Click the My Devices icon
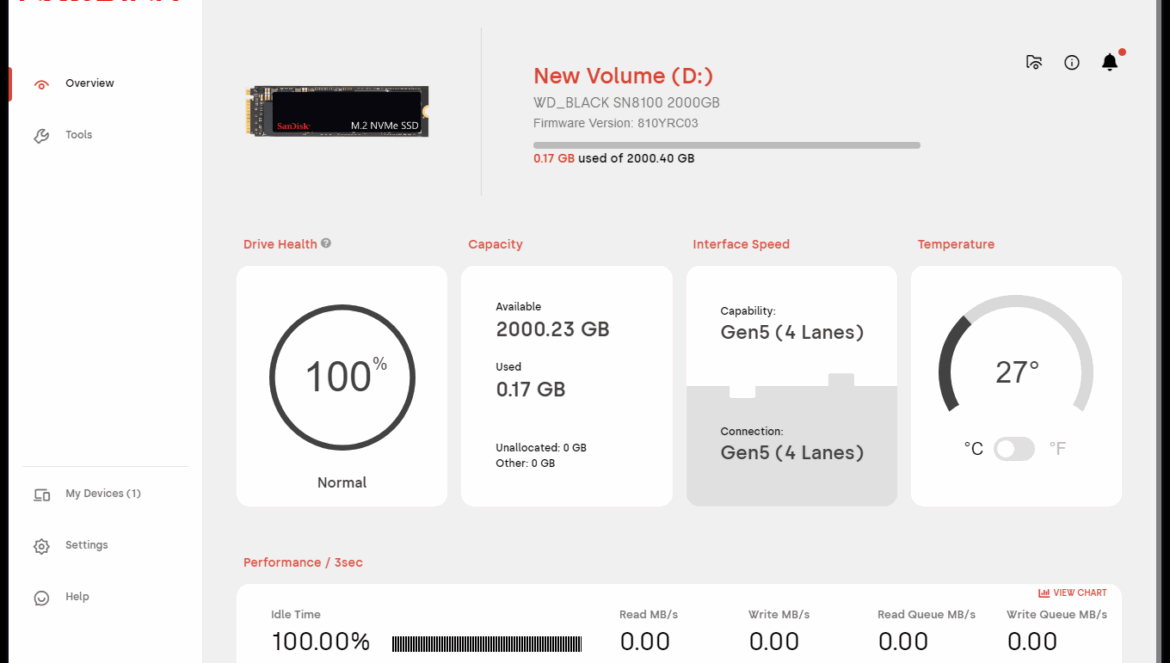Image resolution: width=1170 pixels, height=663 pixels. 42,494
